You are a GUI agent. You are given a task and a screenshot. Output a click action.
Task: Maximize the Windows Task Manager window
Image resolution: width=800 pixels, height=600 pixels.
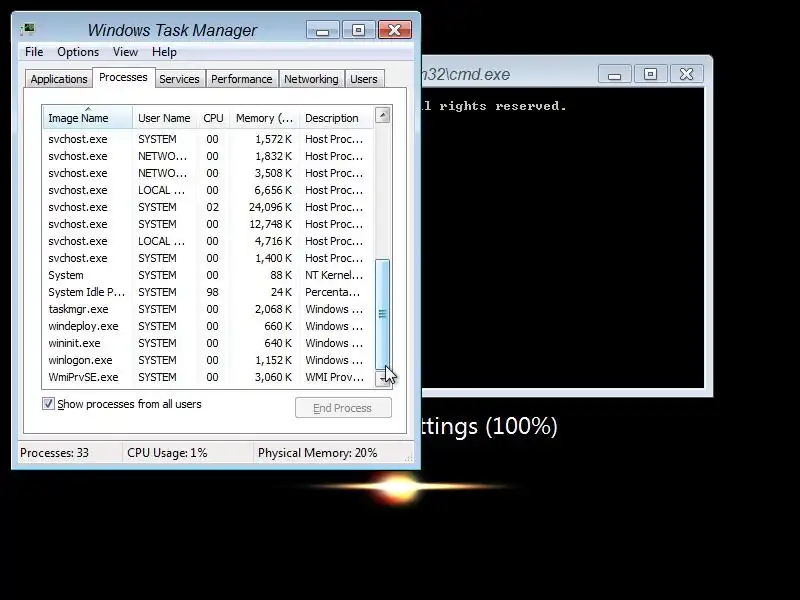pyautogui.click(x=358, y=30)
